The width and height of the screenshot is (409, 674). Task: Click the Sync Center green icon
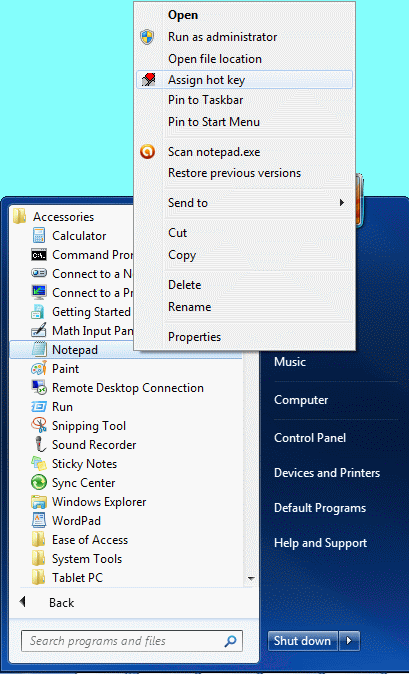39,483
